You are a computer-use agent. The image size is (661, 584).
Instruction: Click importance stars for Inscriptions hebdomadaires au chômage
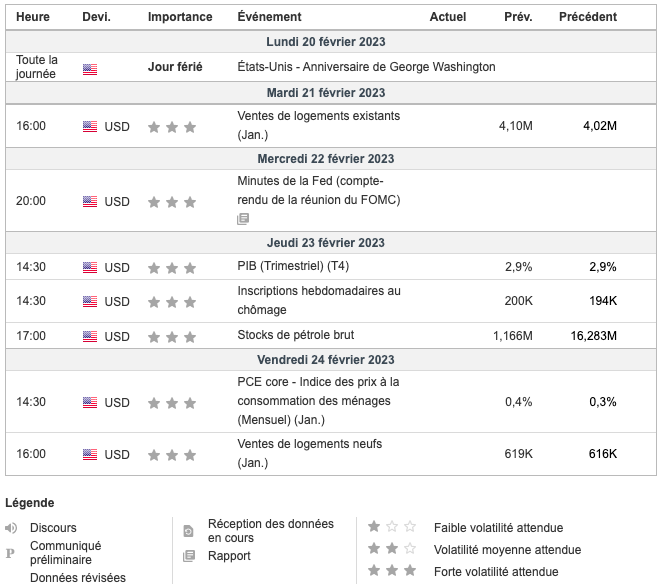(x=172, y=302)
